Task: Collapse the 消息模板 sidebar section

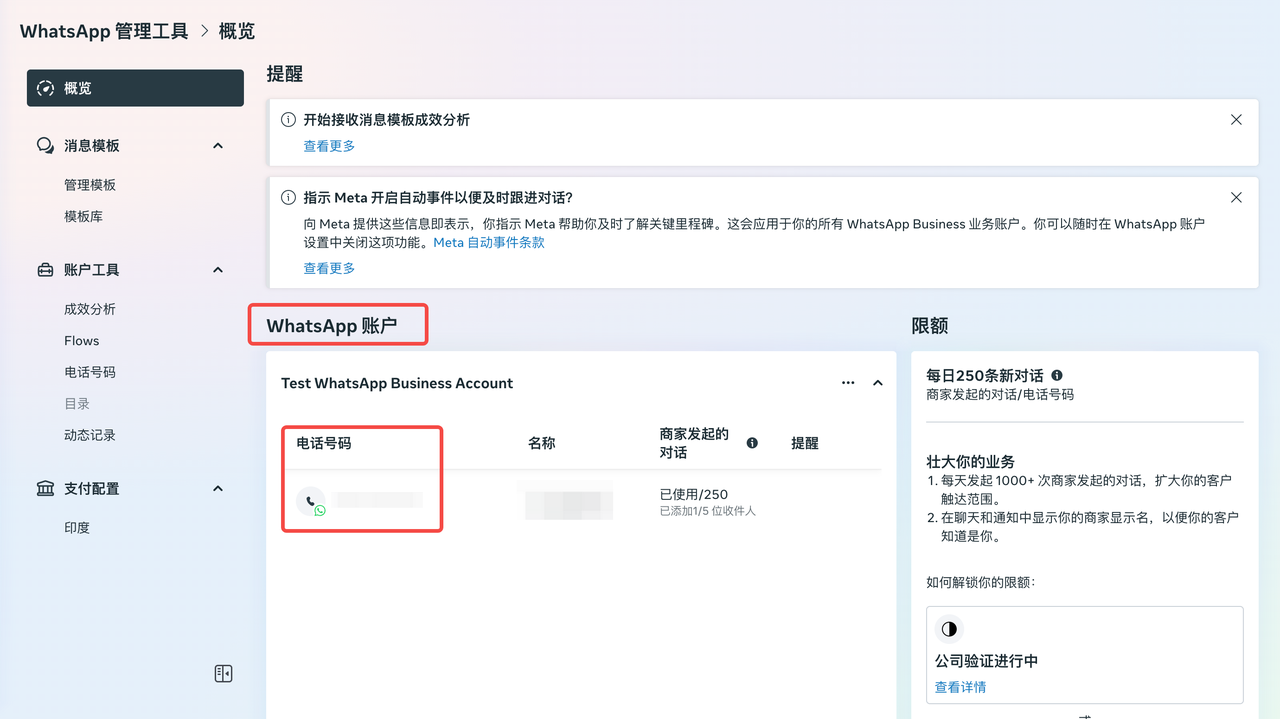Action: pyautogui.click(x=218, y=146)
